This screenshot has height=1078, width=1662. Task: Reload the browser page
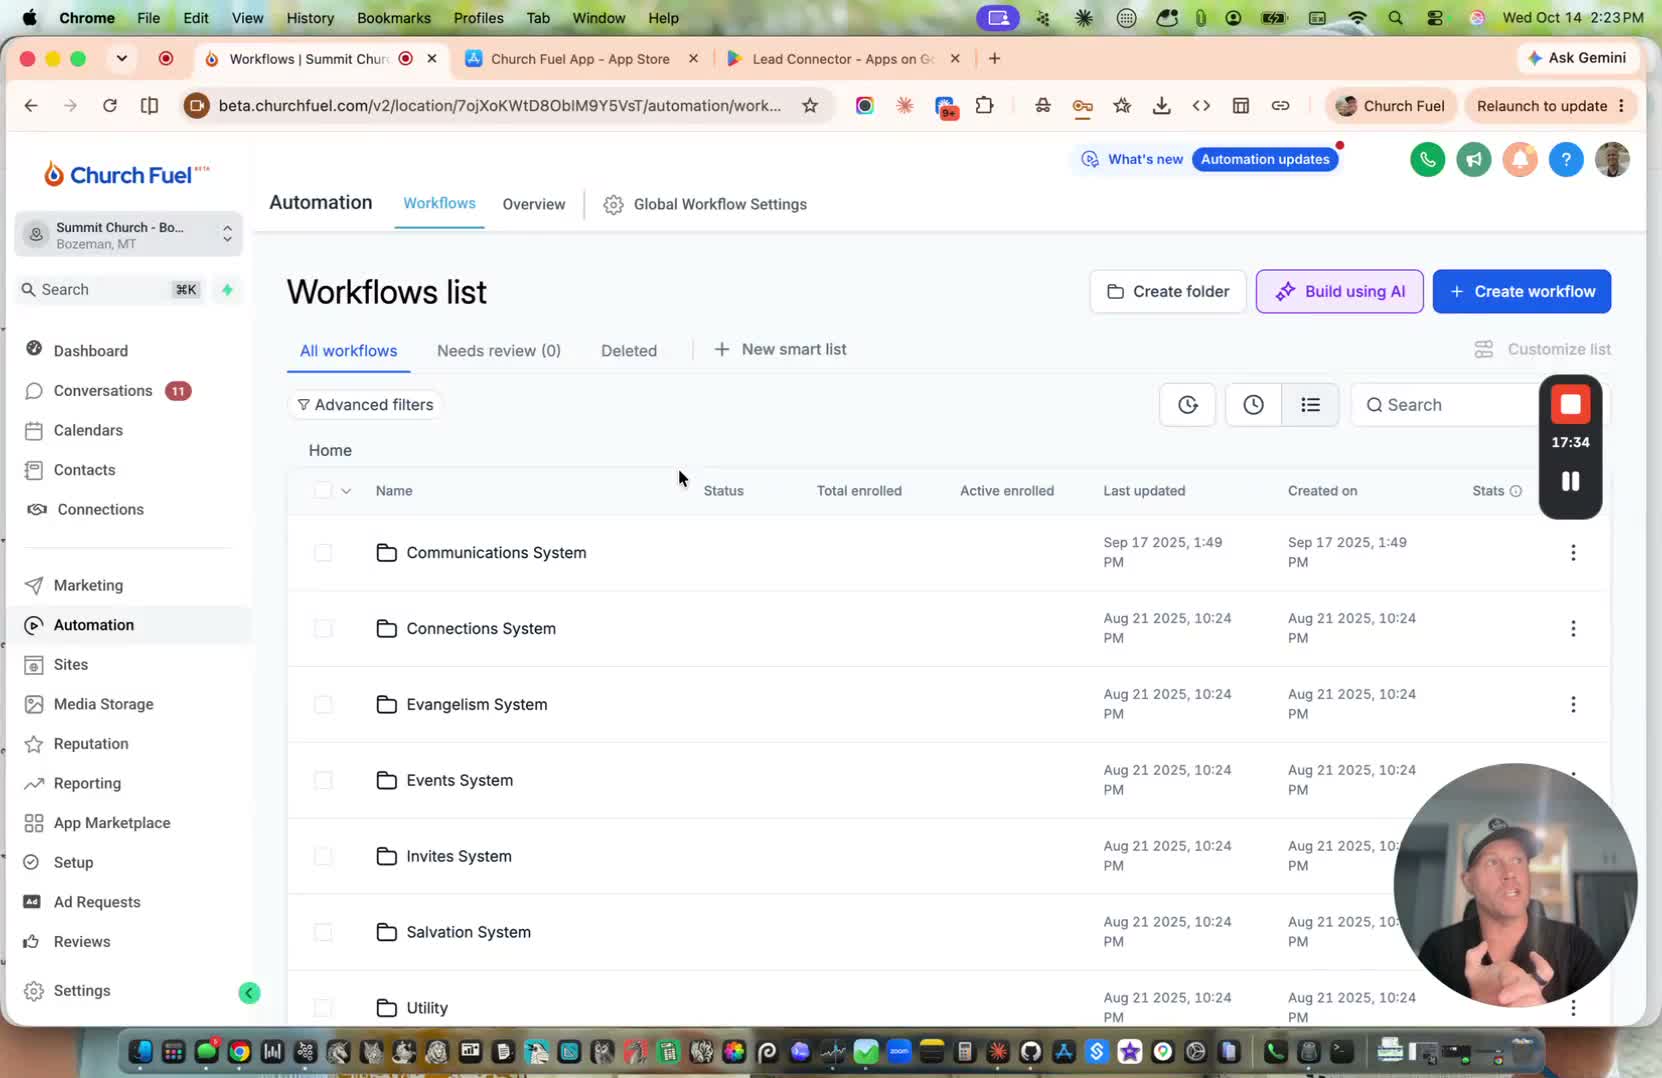click(110, 106)
